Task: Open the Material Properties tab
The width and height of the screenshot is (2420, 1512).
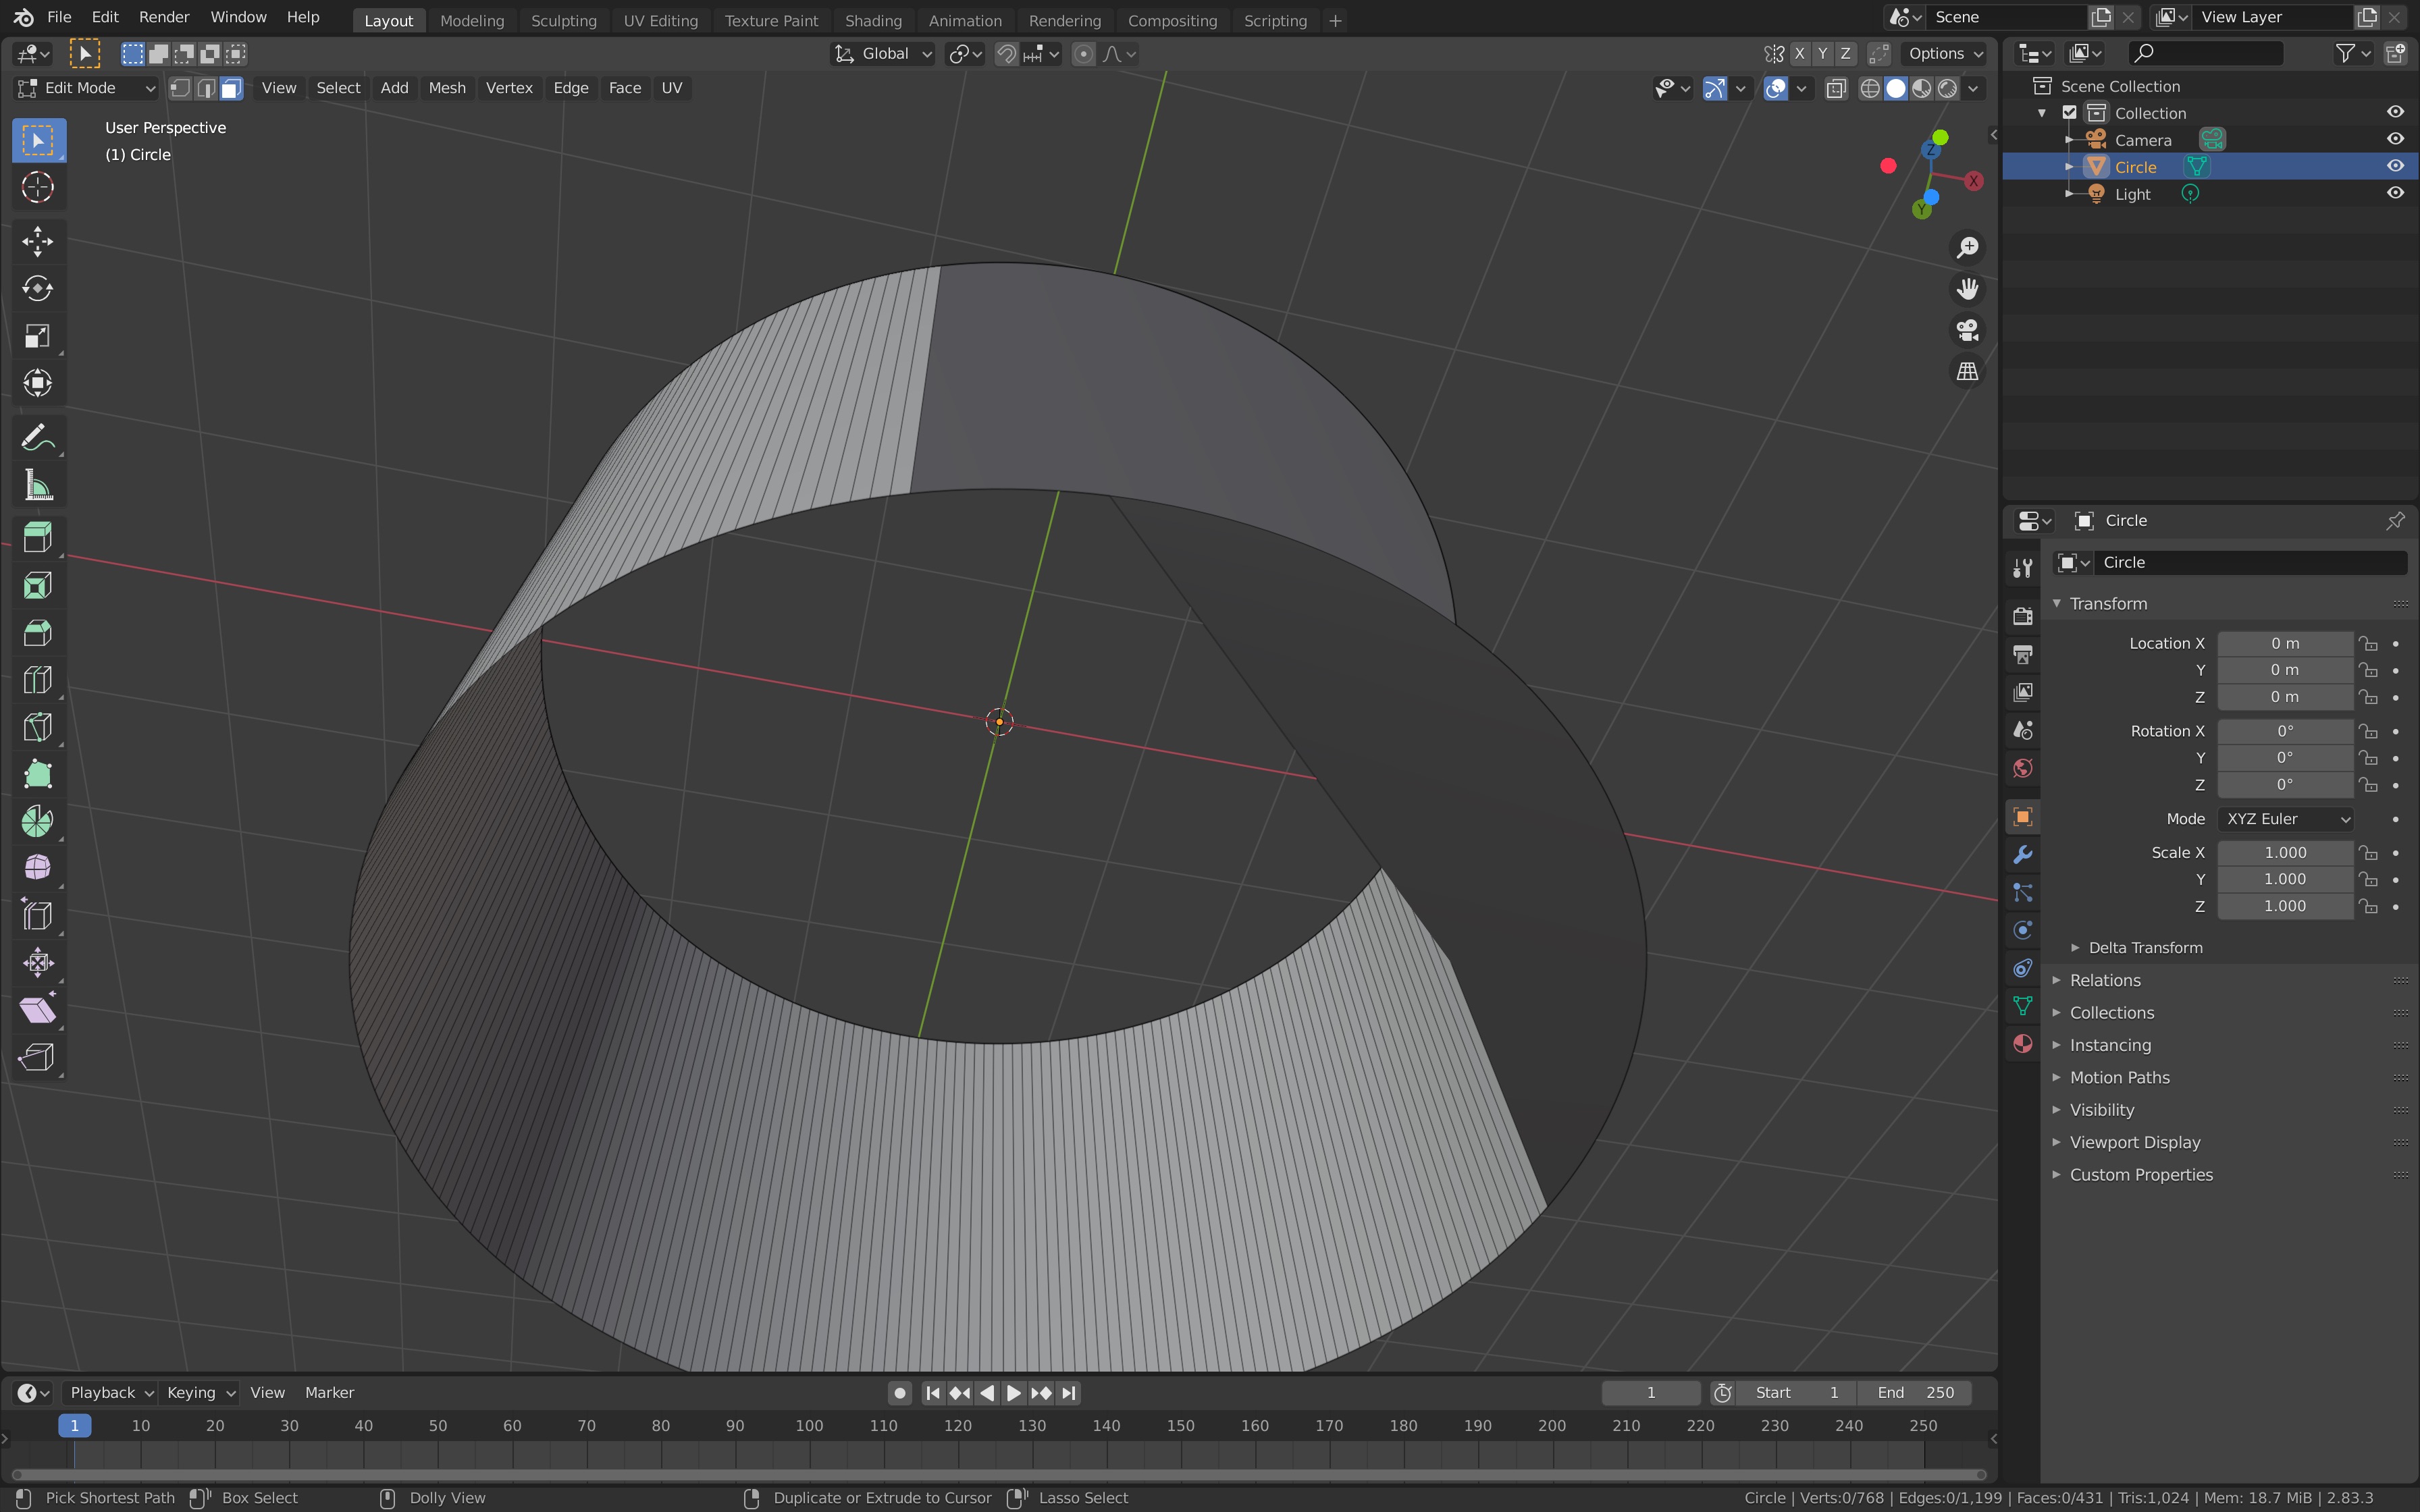Action: click(2022, 1043)
